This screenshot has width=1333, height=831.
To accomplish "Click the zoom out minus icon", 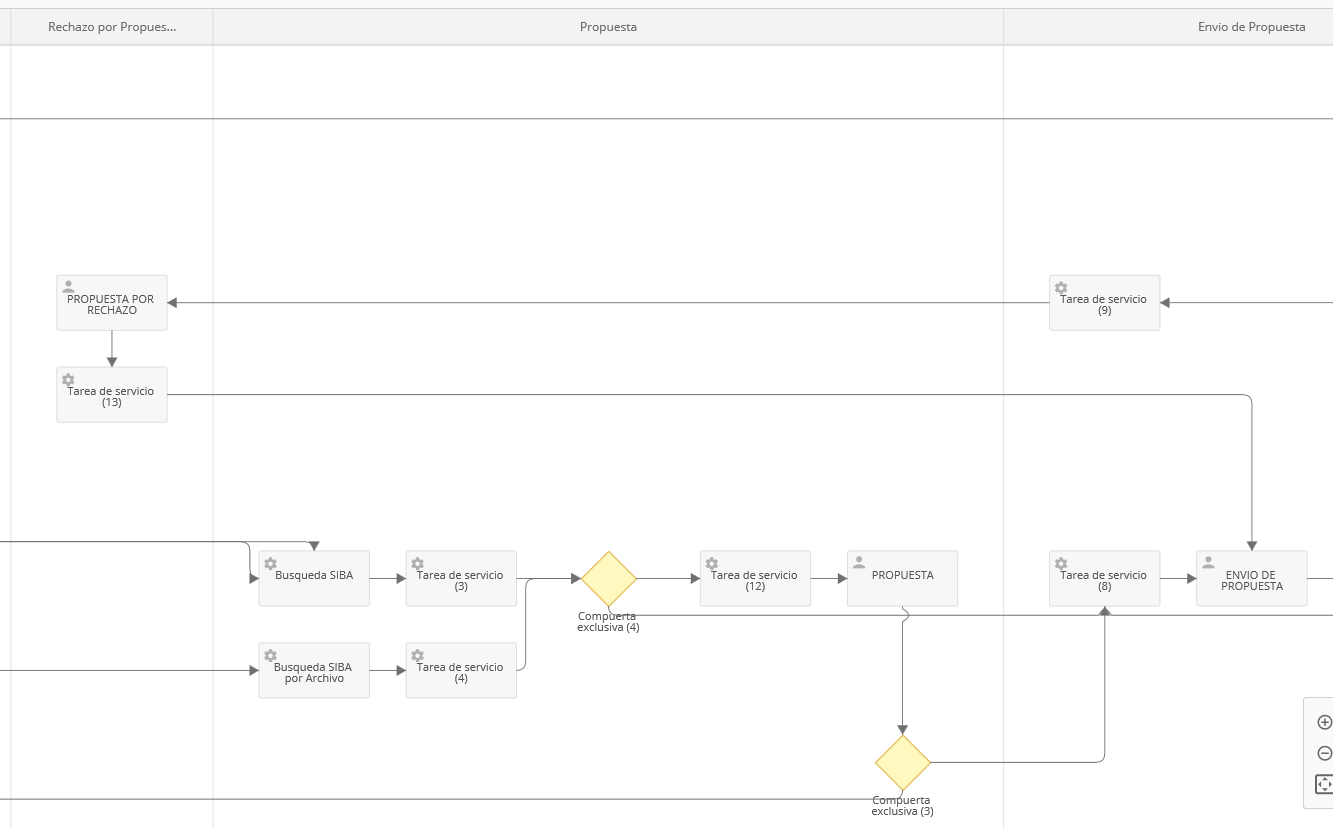I will tap(1325, 753).
